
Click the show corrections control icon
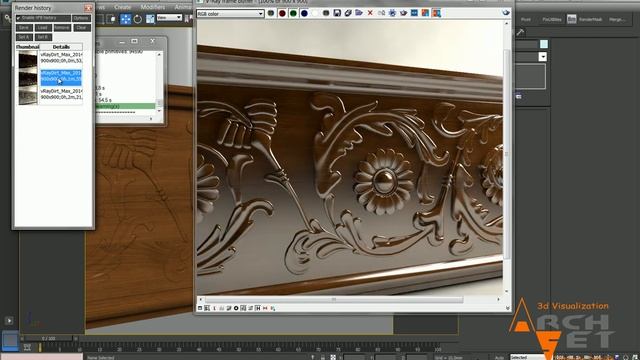point(425,13)
